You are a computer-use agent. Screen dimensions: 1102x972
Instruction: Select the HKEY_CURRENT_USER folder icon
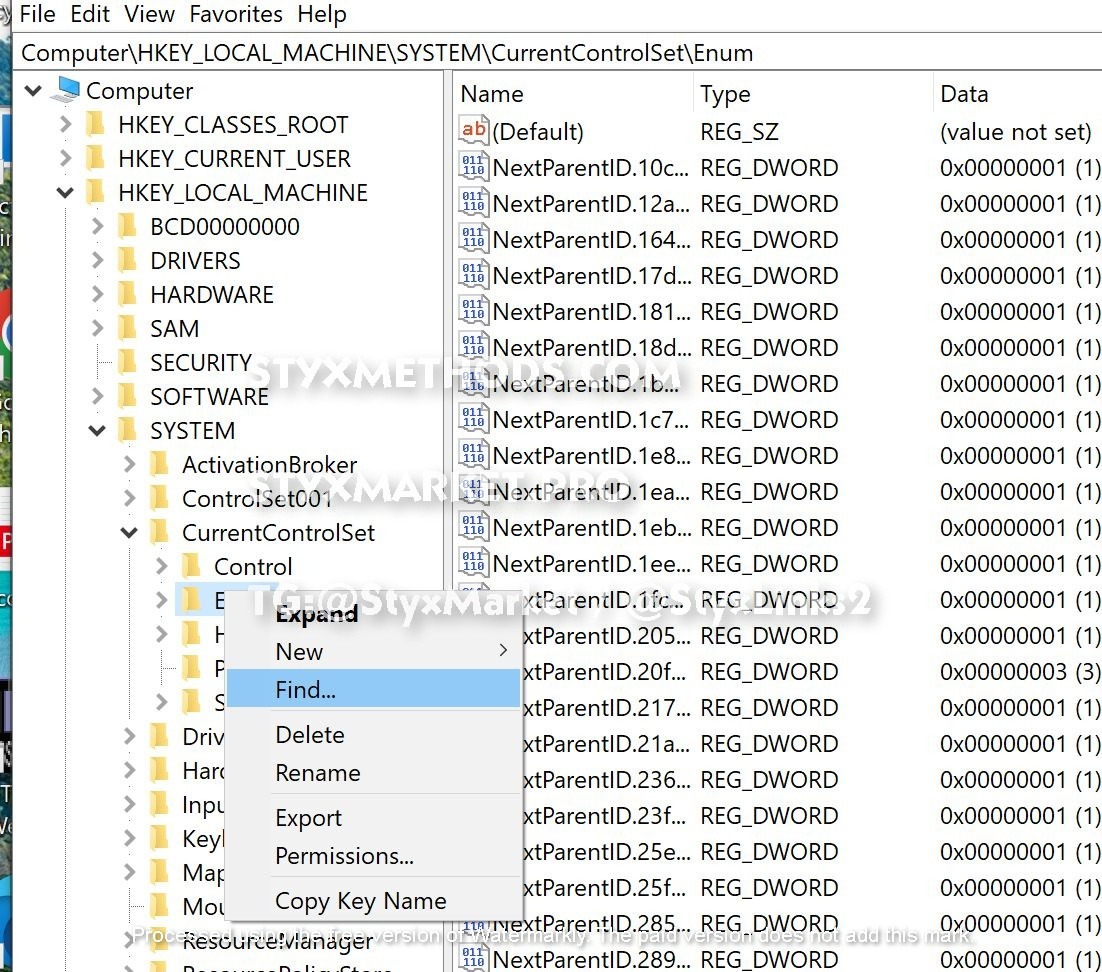click(96, 157)
